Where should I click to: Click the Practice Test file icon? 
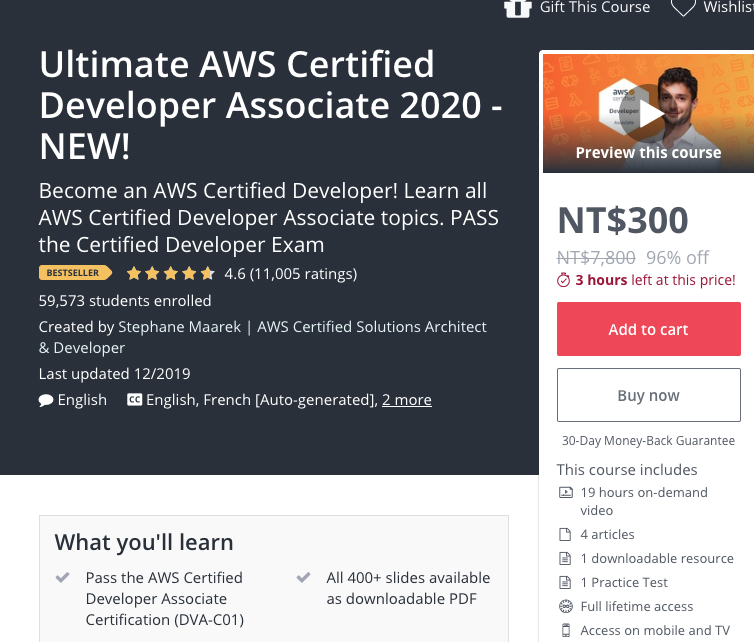pyautogui.click(x=565, y=582)
